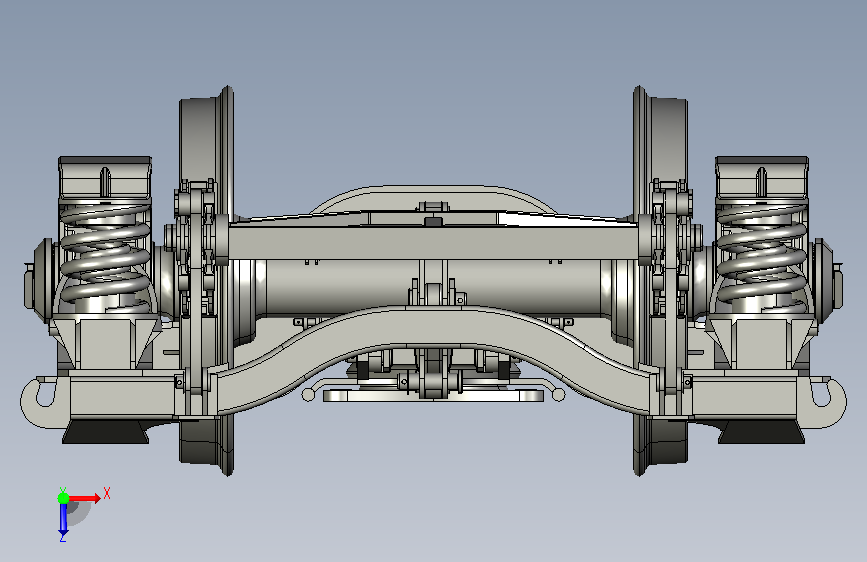The image size is (867, 562).
Task: Click the "Z" label on the triad
Action: tap(62, 537)
